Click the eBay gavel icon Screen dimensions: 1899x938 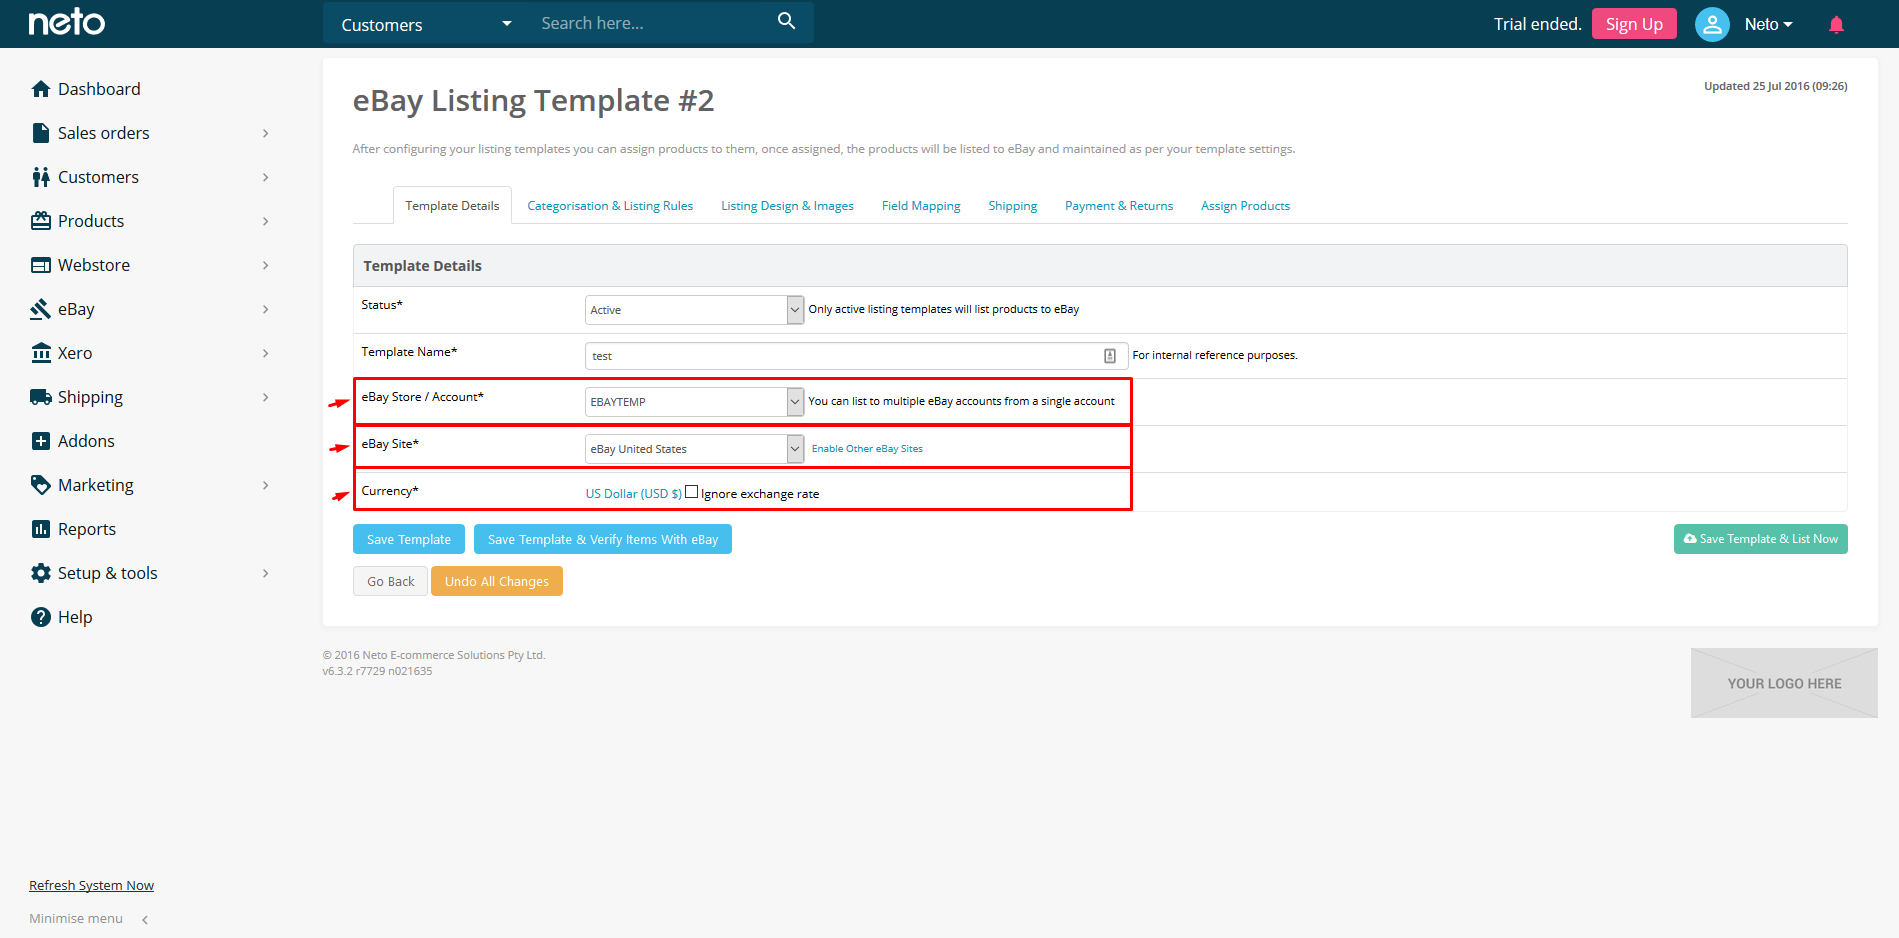click(41, 309)
